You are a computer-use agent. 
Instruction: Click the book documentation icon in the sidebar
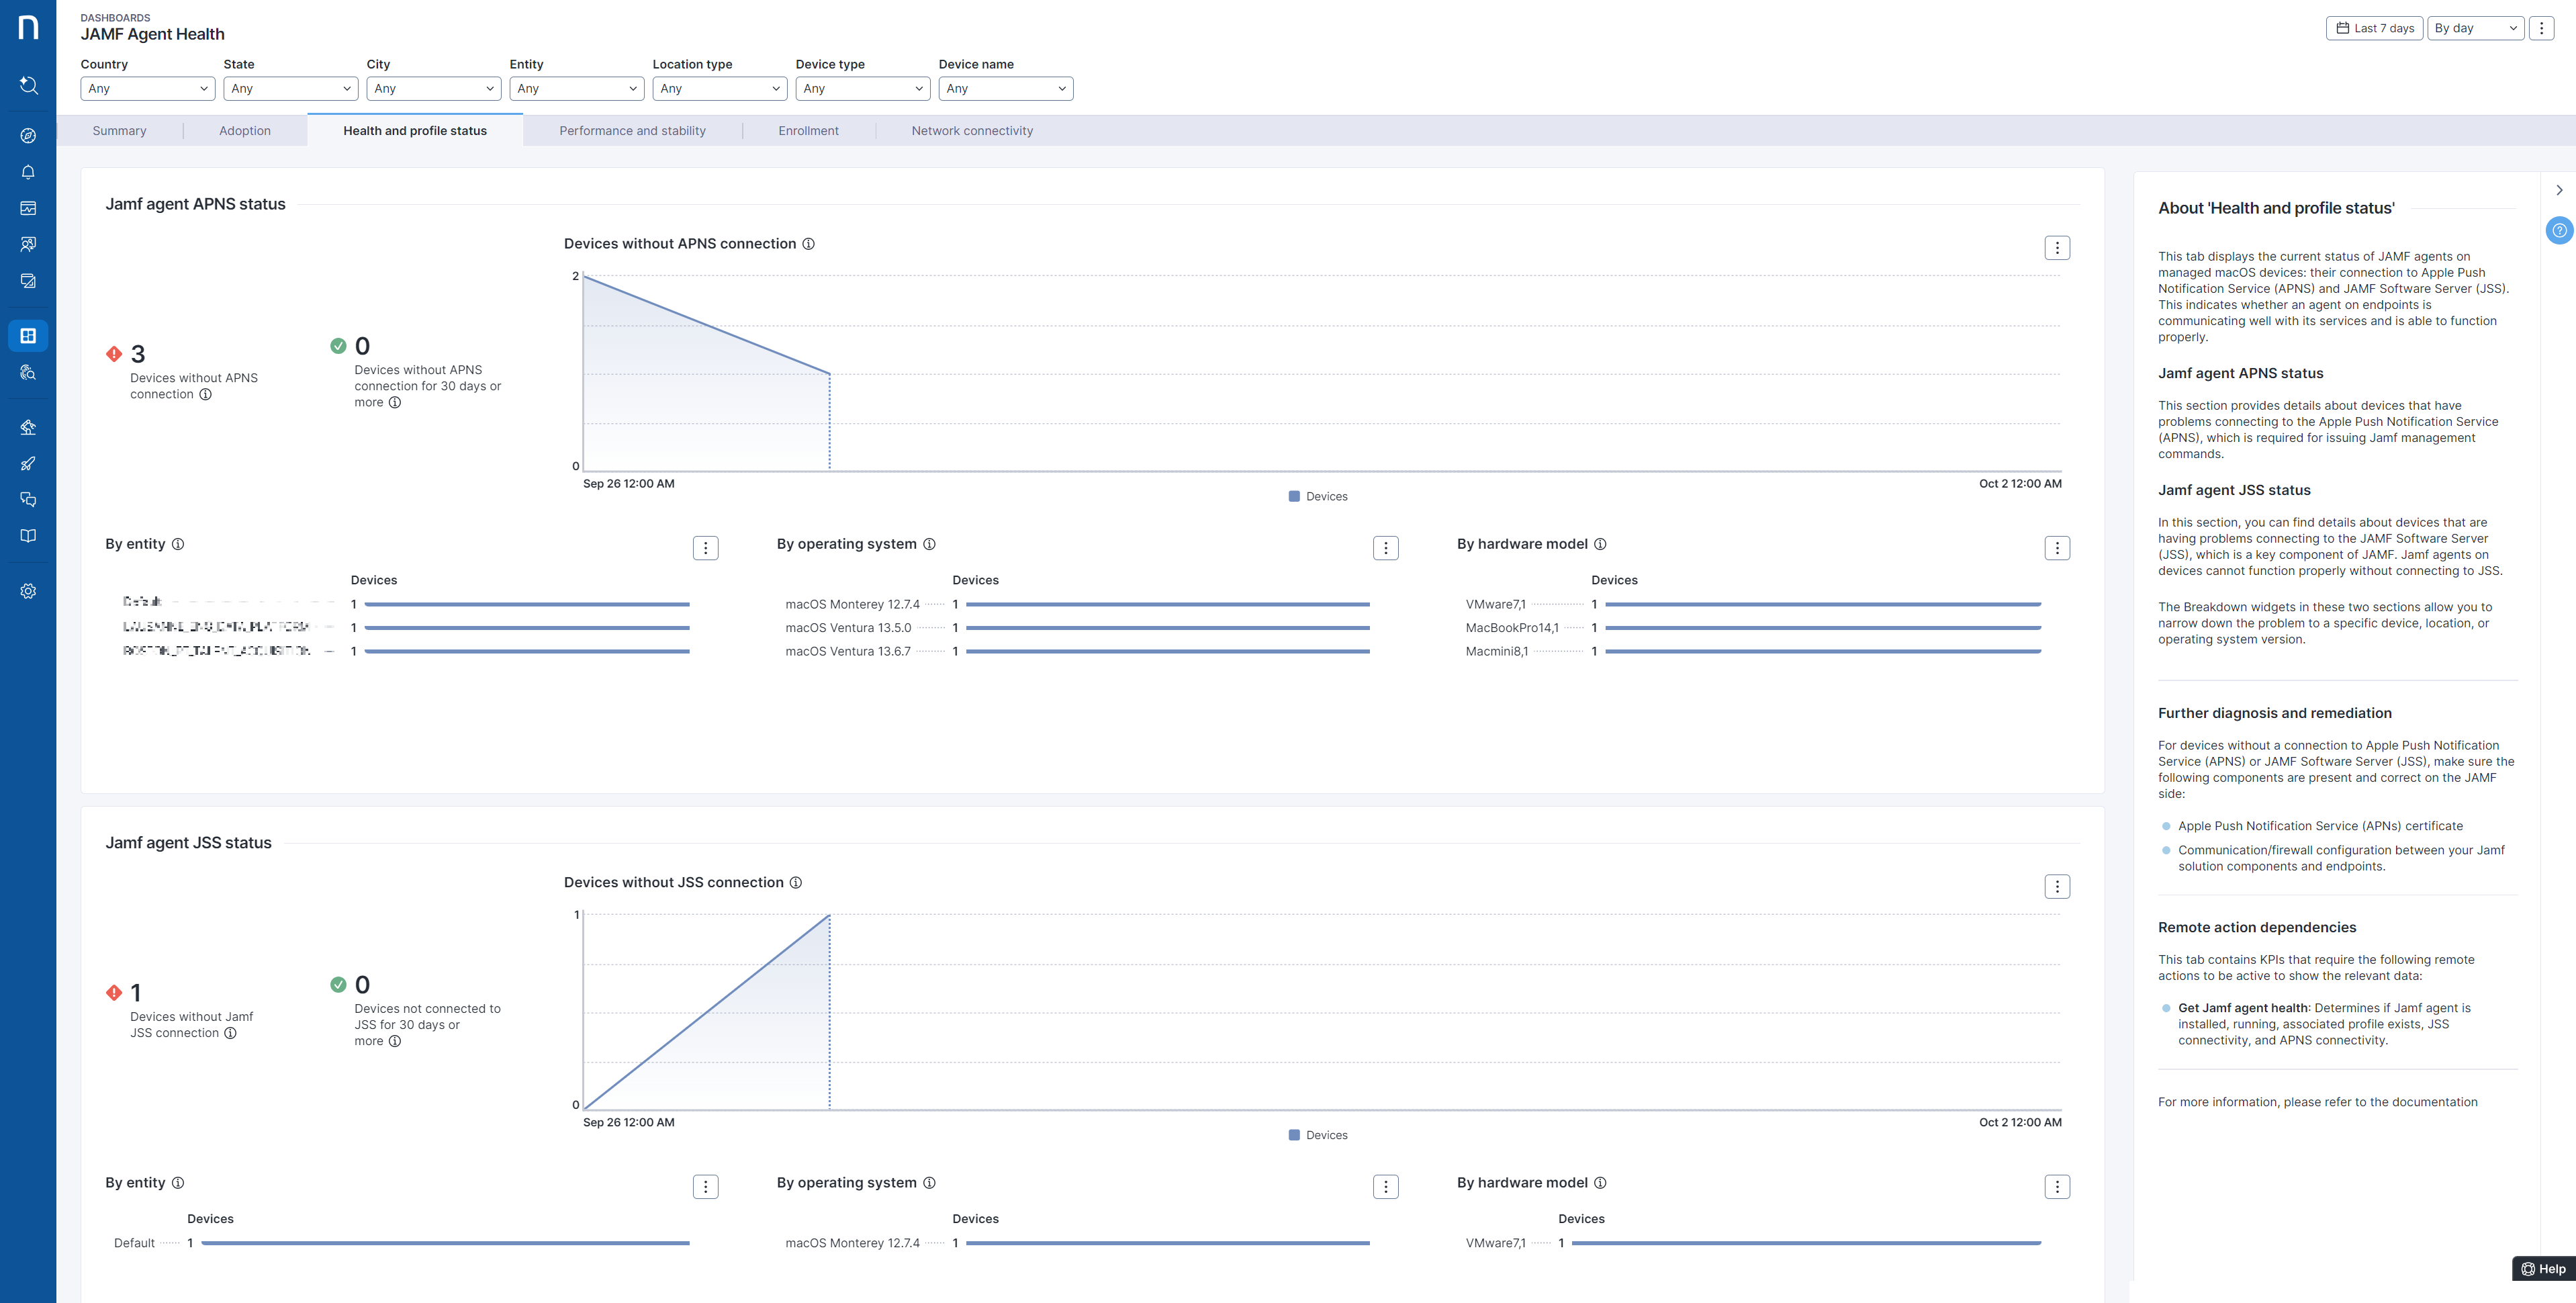point(28,536)
